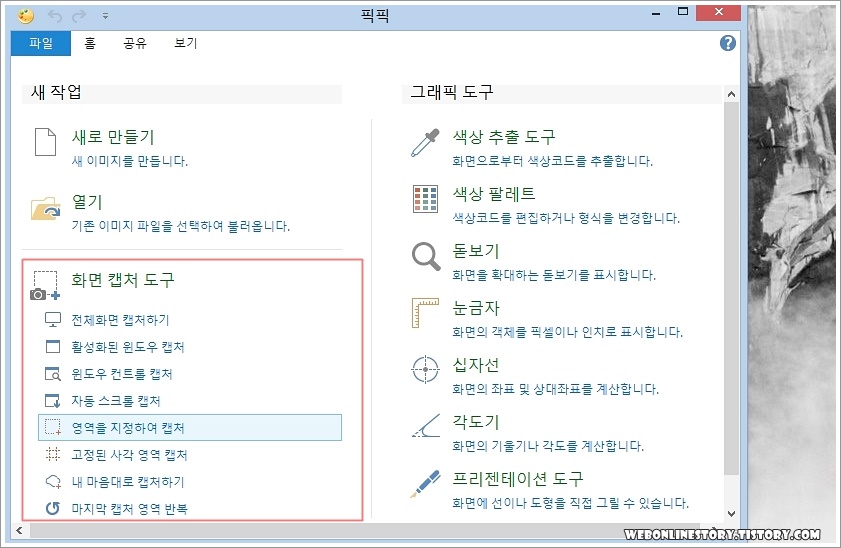Screen dimensions: 841x548
Task: Click the magnifying glass icon for 돋보기
Action: click(426, 256)
